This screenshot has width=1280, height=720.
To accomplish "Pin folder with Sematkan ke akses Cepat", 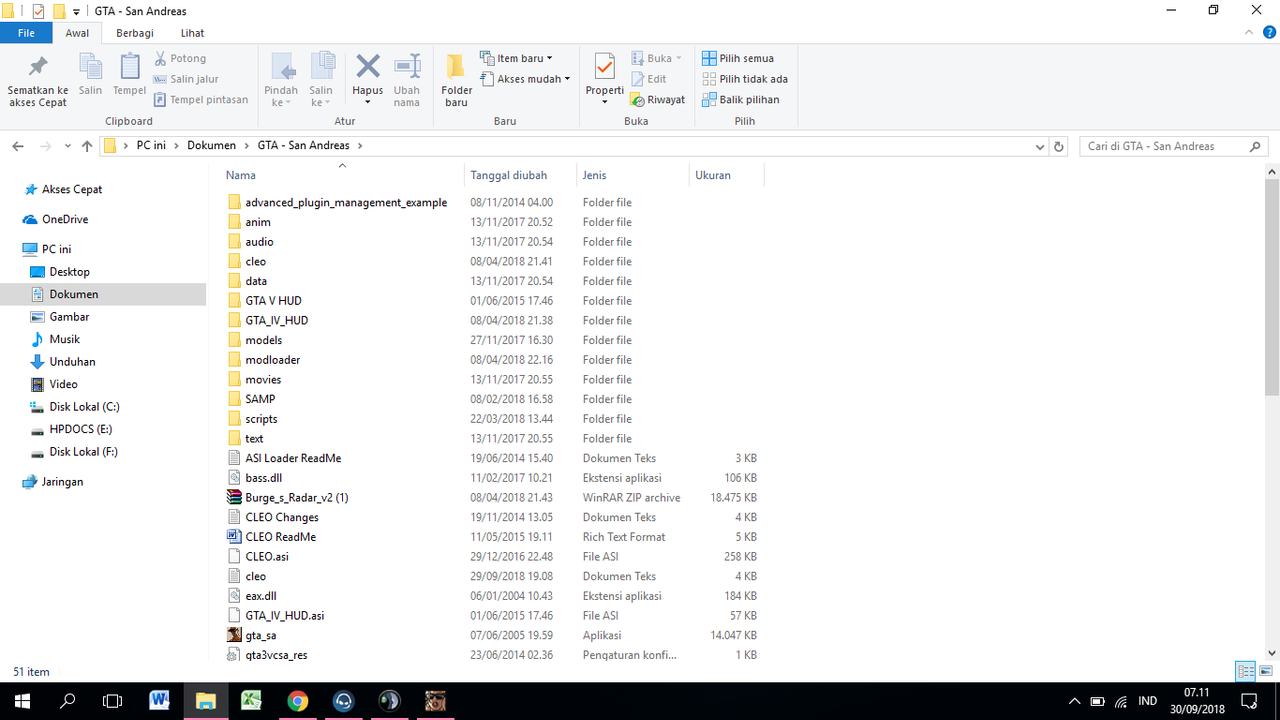I will pos(38,80).
